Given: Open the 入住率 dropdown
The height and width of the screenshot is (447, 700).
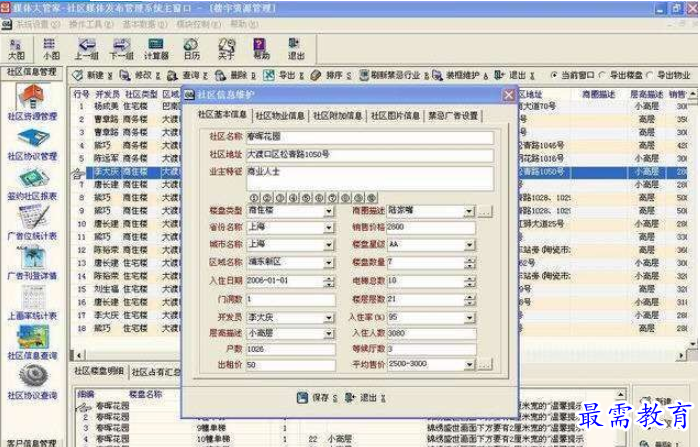Looking at the screenshot, I should 469,317.
